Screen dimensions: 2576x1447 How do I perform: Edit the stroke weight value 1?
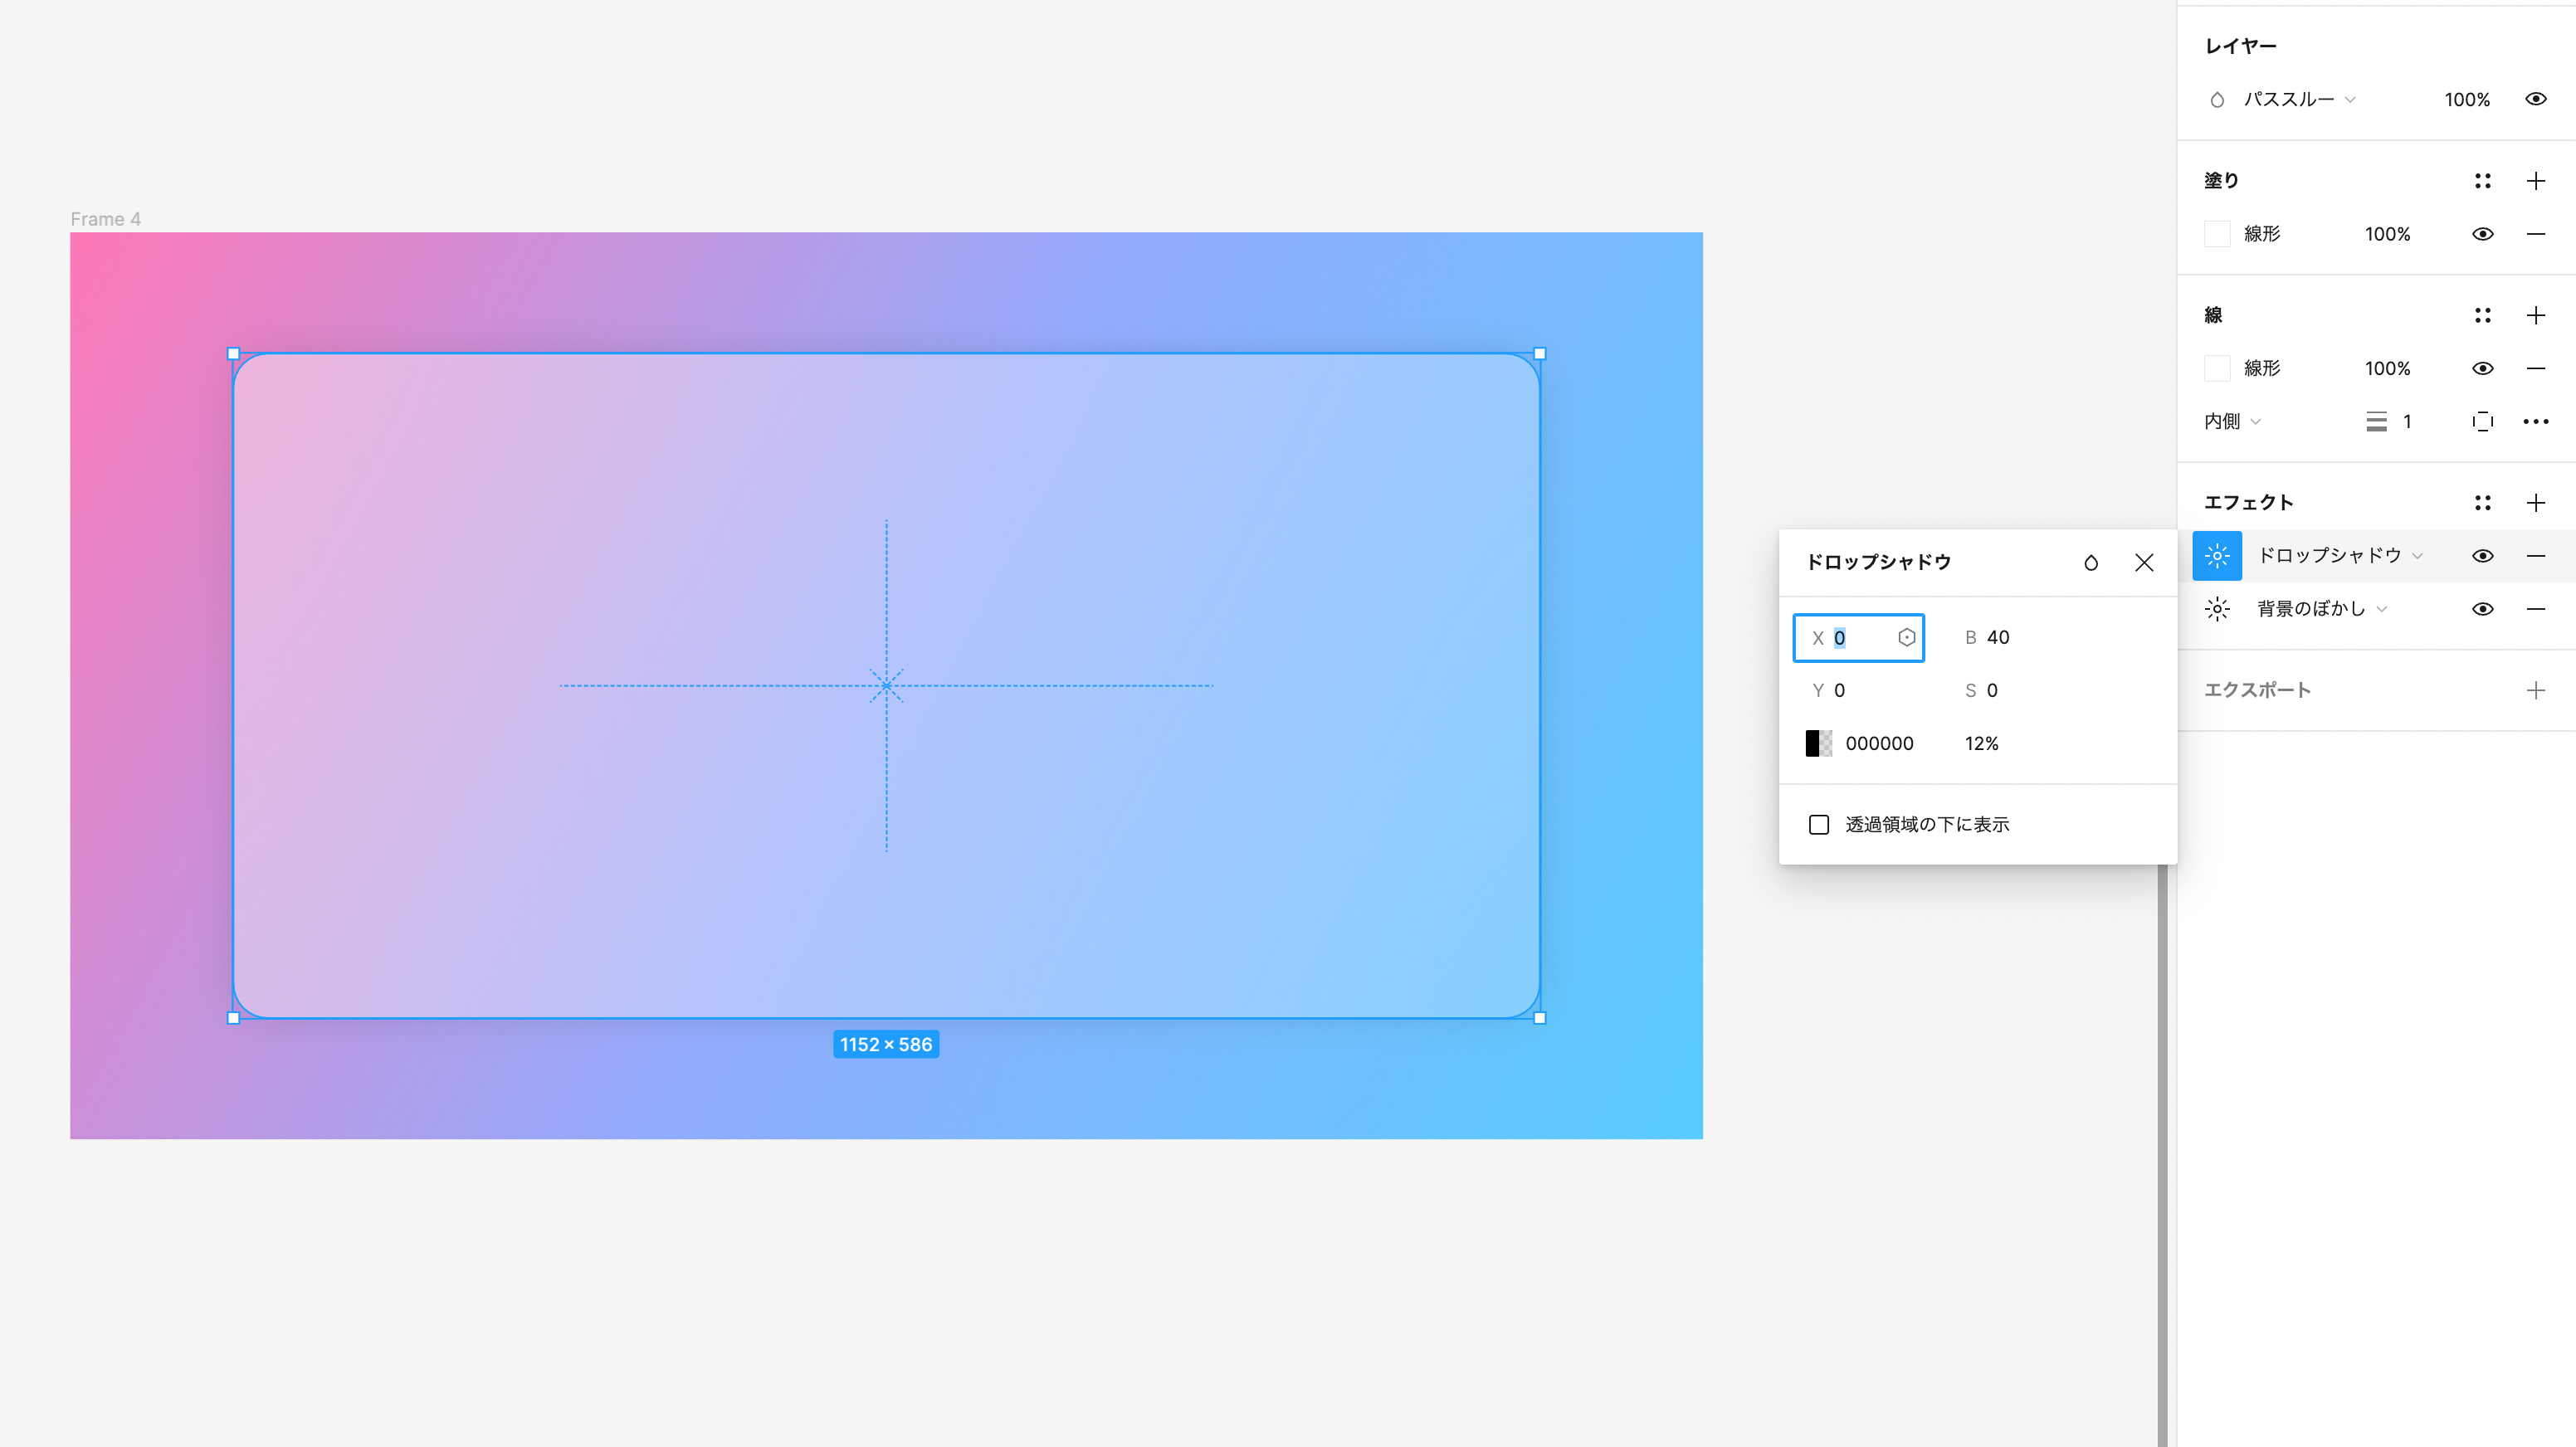point(2407,422)
